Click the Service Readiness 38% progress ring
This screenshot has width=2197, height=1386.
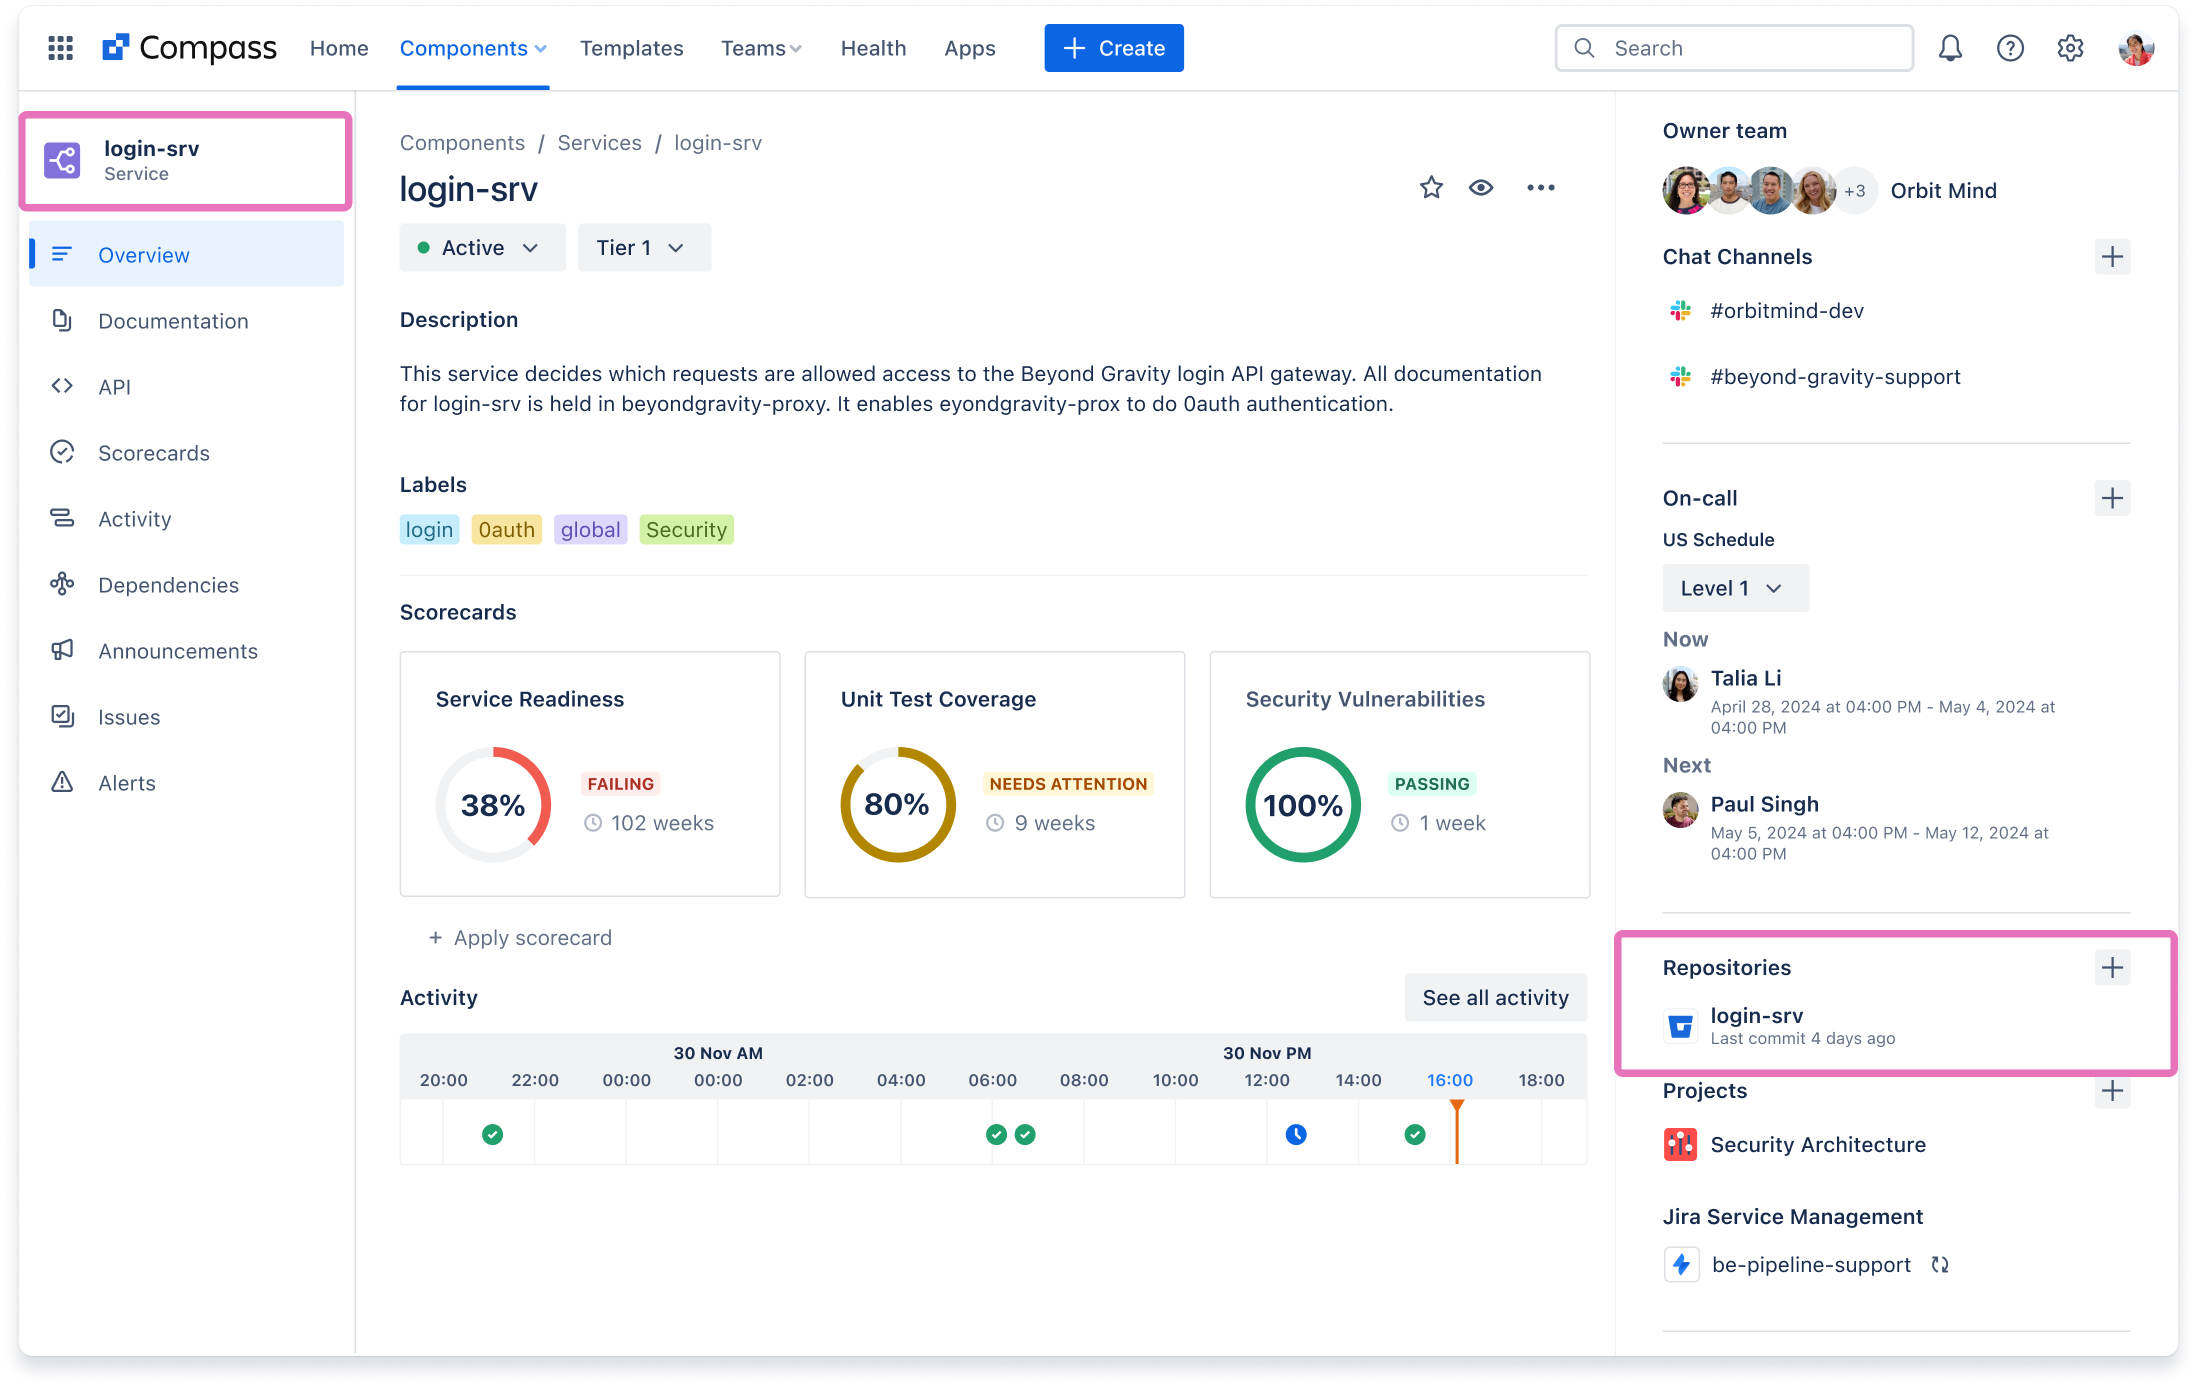493,805
